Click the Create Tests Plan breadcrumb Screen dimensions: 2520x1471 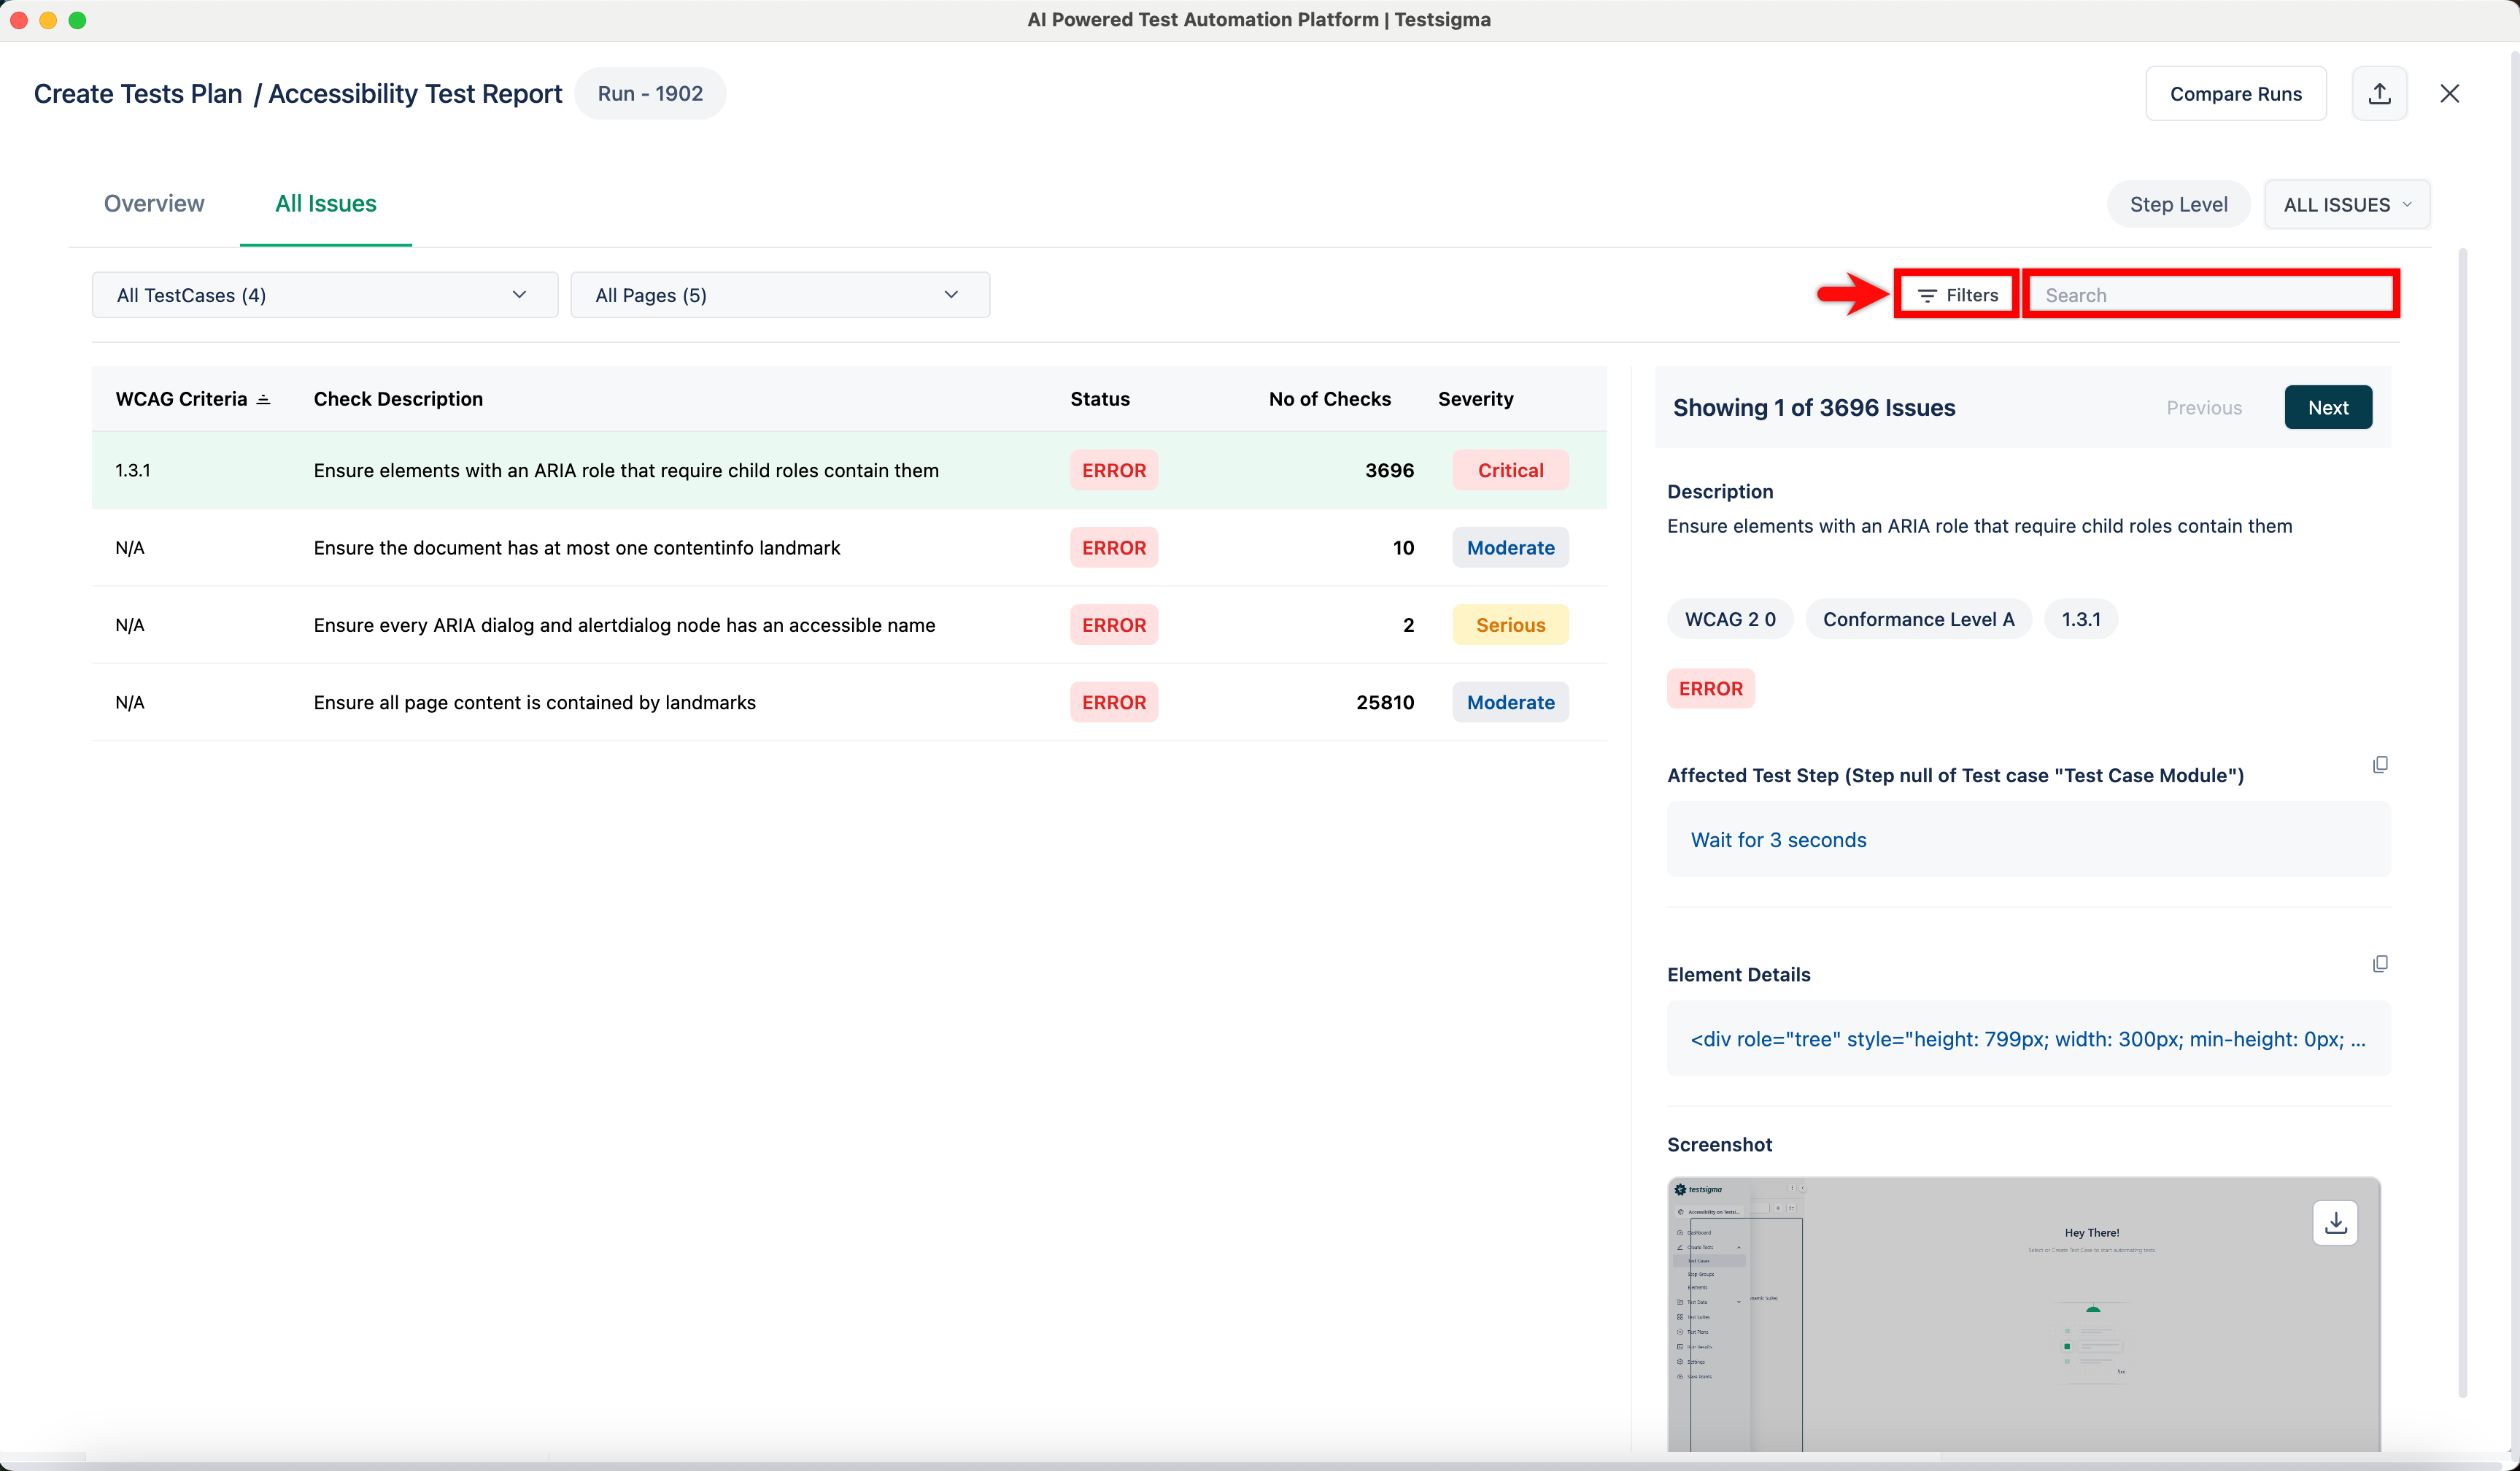pyautogui.click(x=138, y=93)
